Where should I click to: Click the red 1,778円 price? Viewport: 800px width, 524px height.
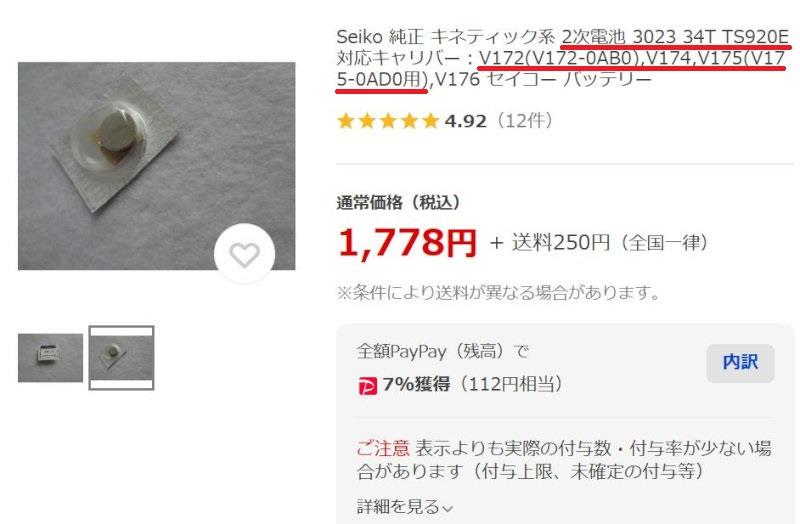[407, 242]
